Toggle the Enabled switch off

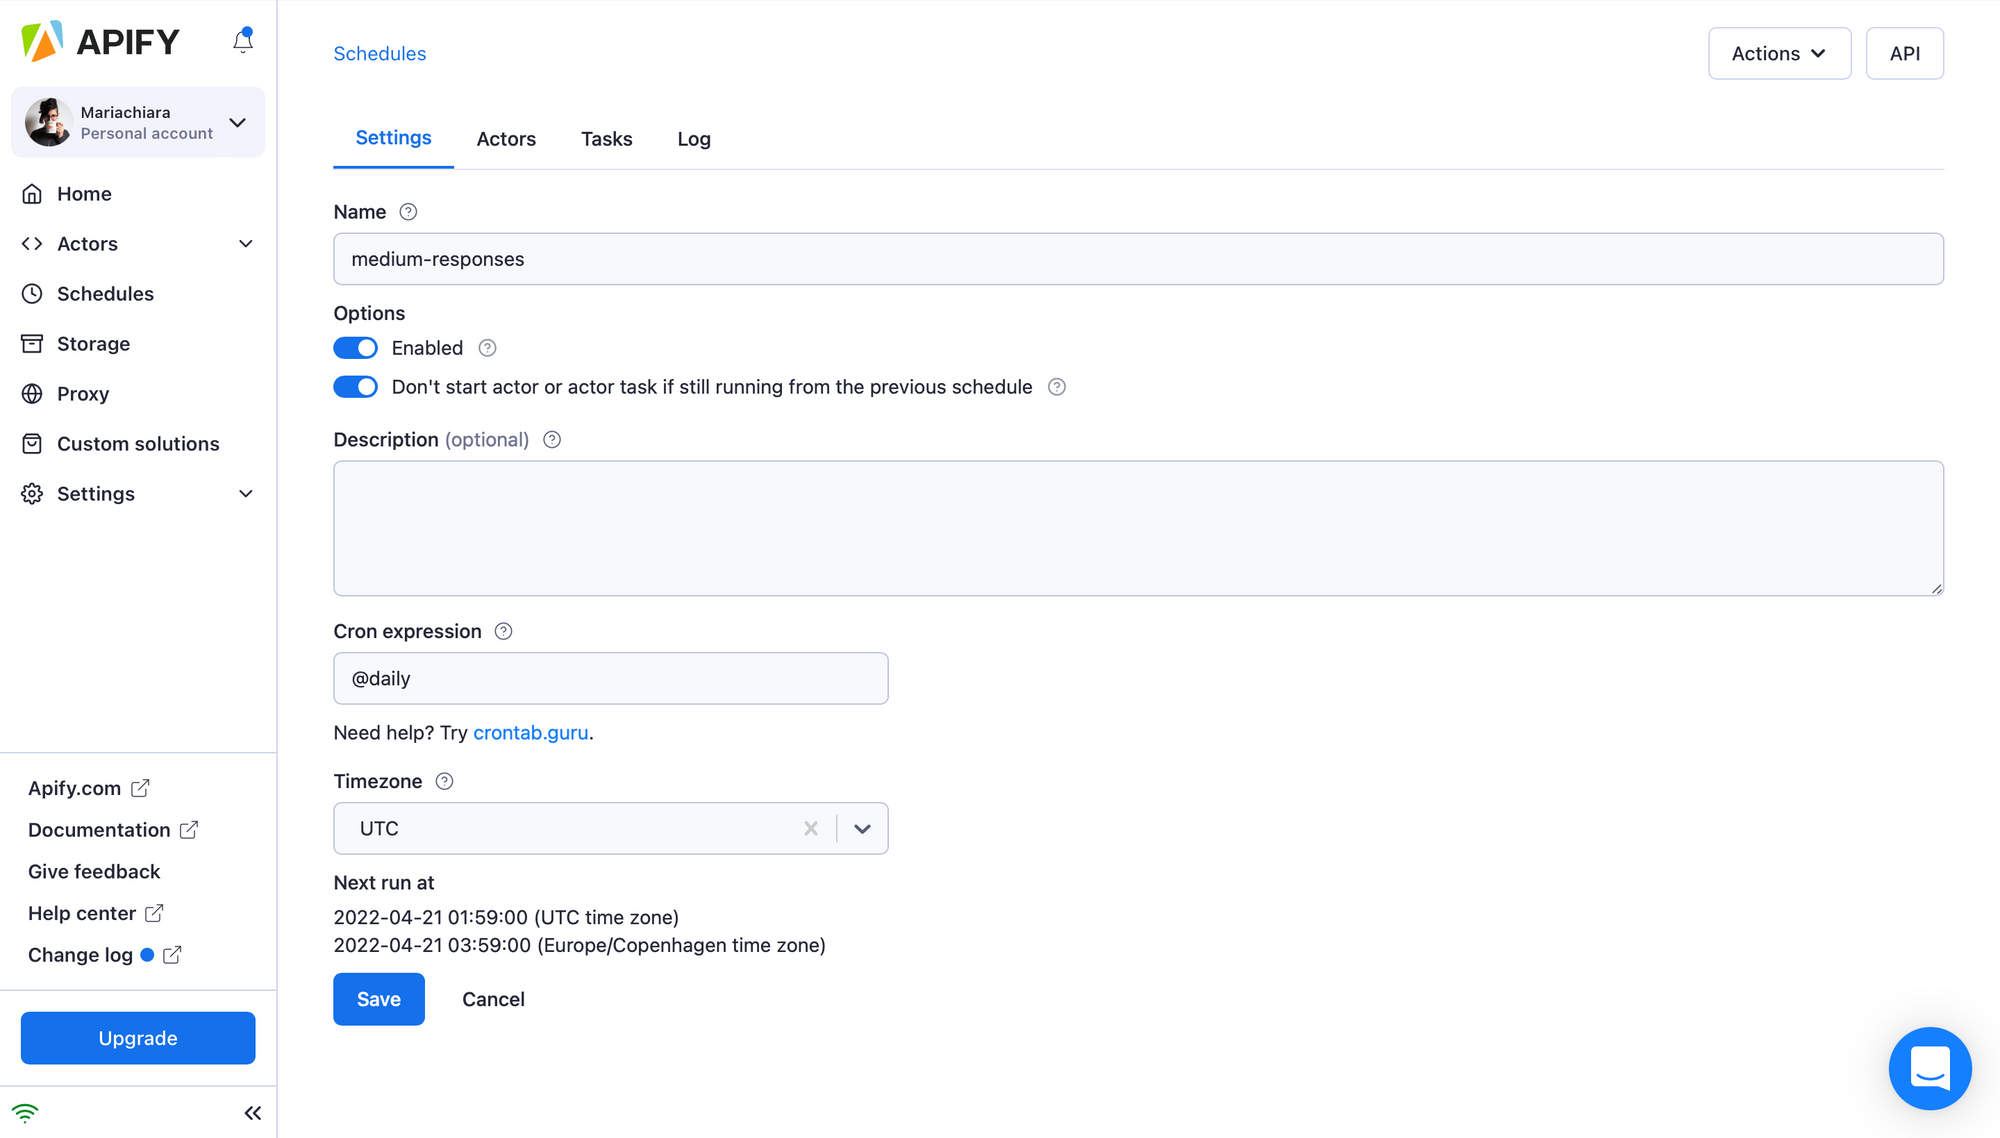coord(355,348)
